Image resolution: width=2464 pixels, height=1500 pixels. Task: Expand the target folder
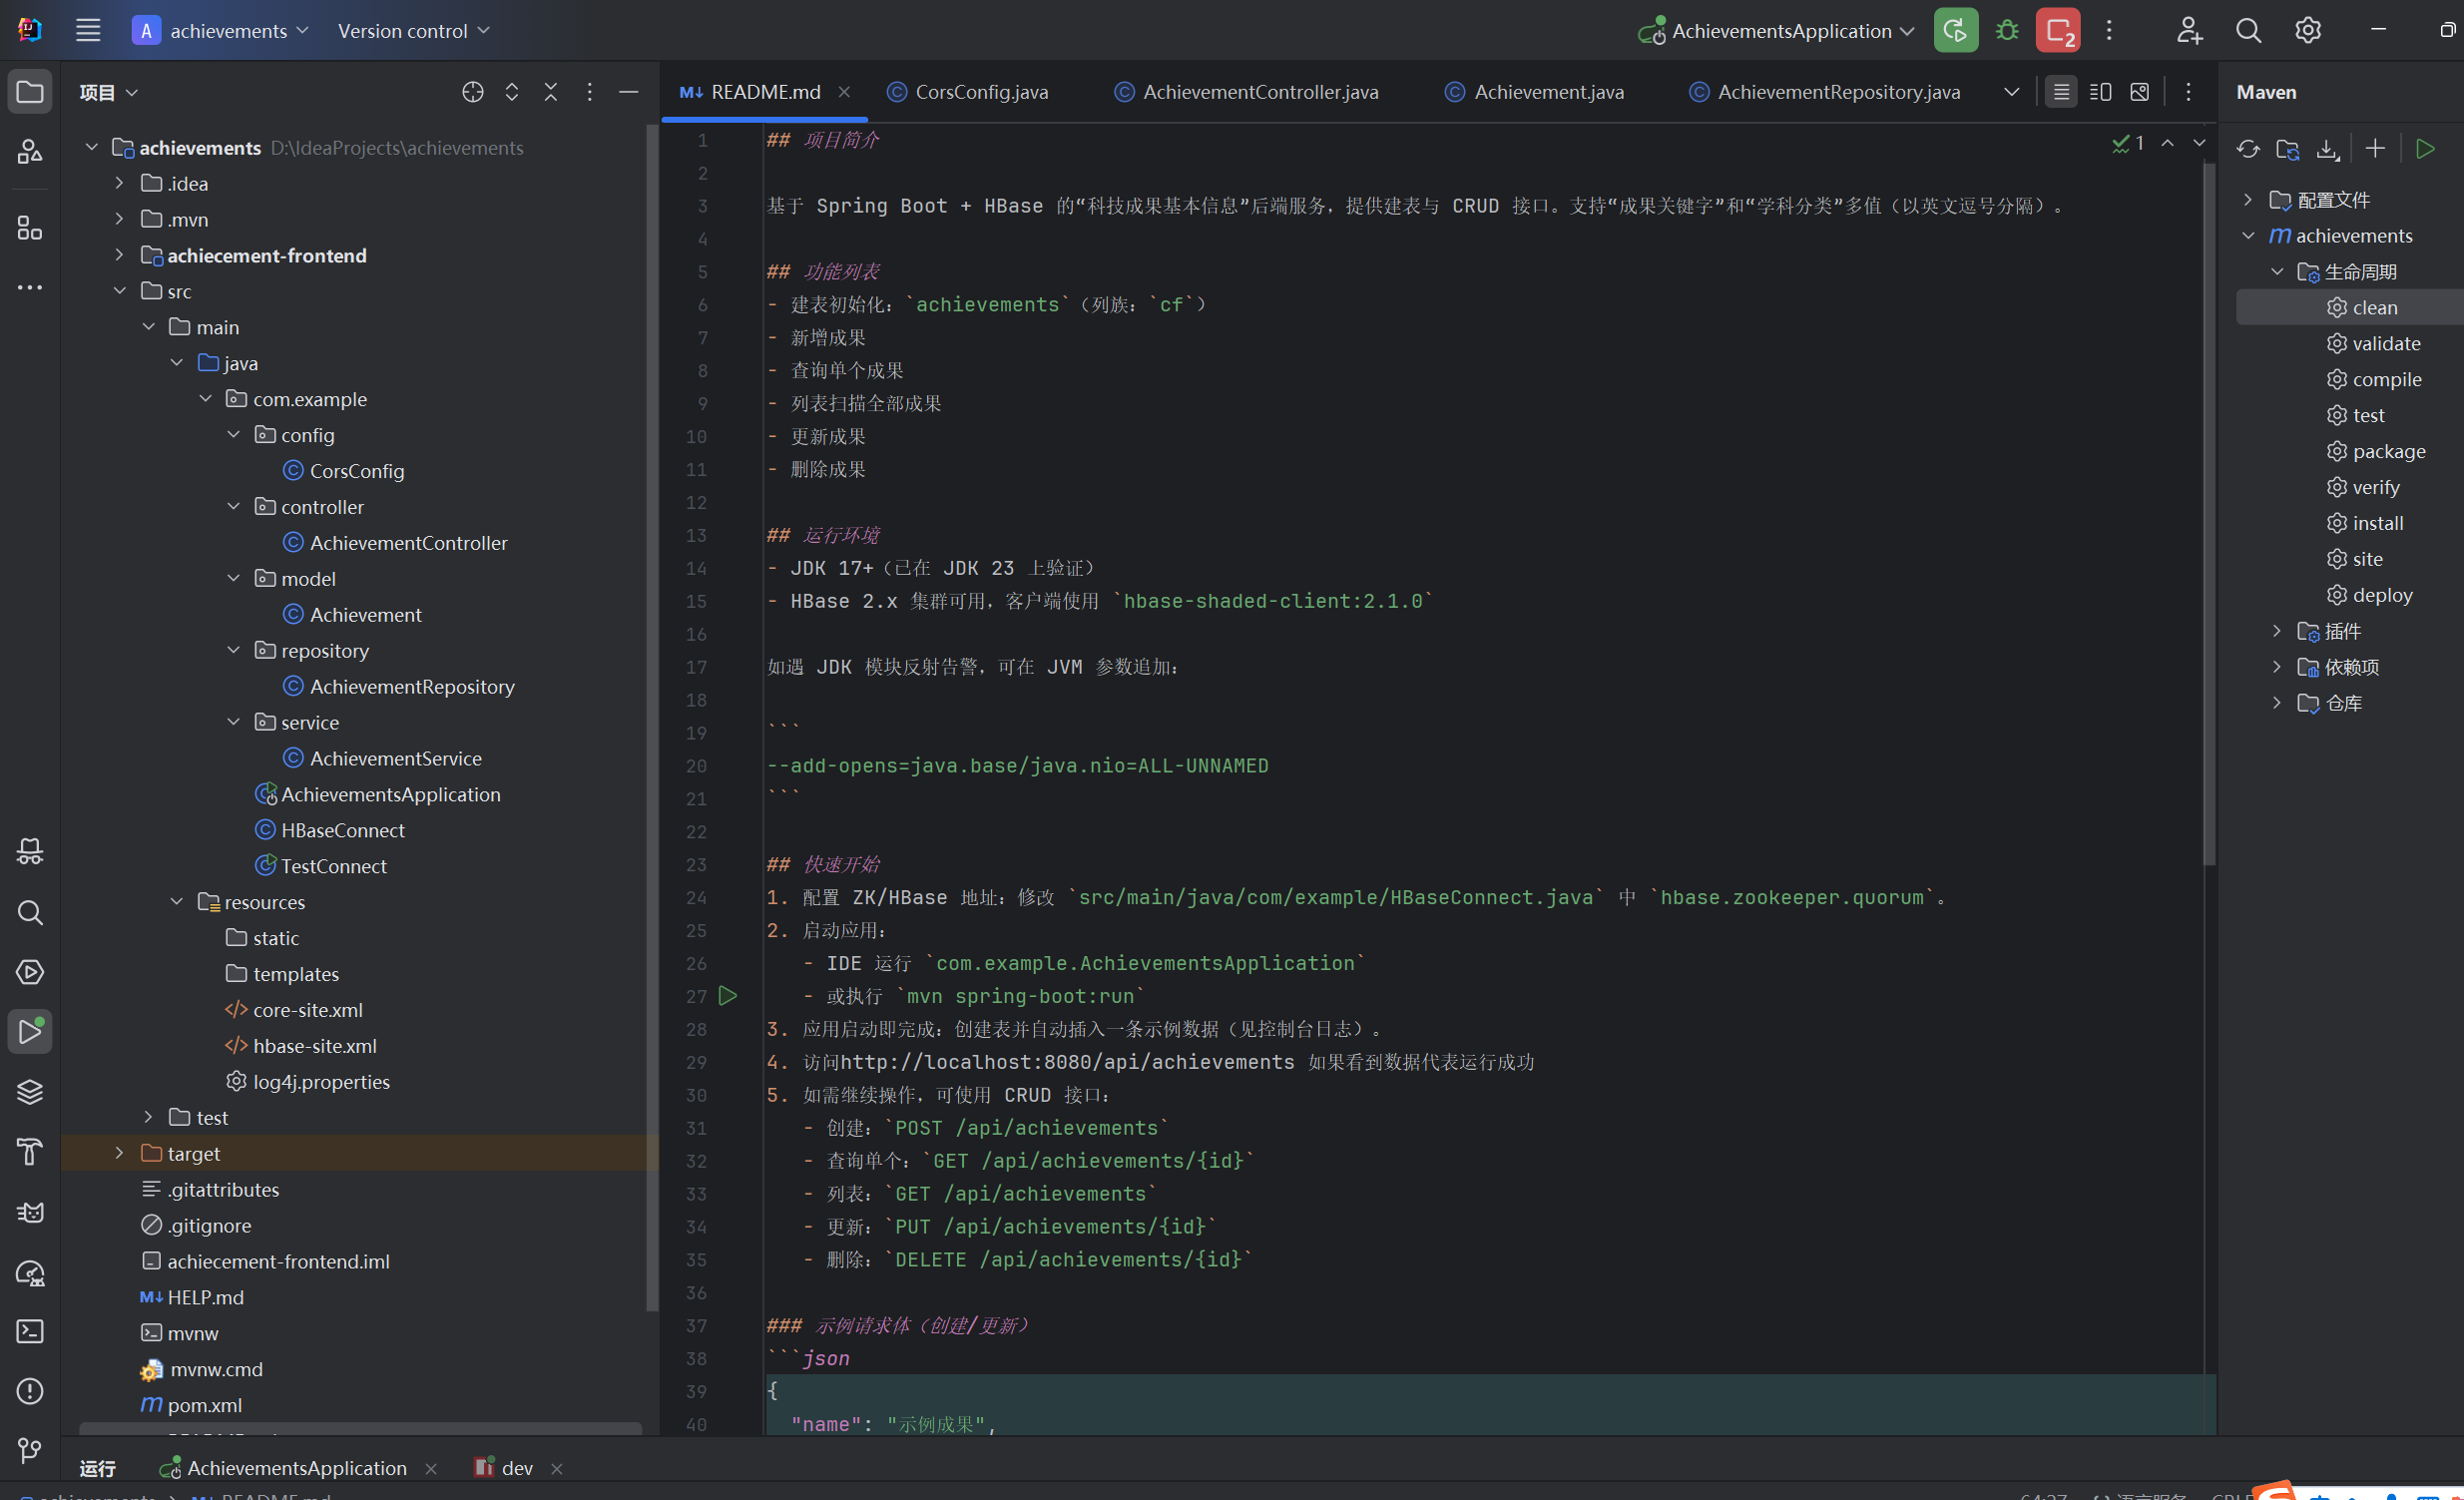[x=119, y=1153]
